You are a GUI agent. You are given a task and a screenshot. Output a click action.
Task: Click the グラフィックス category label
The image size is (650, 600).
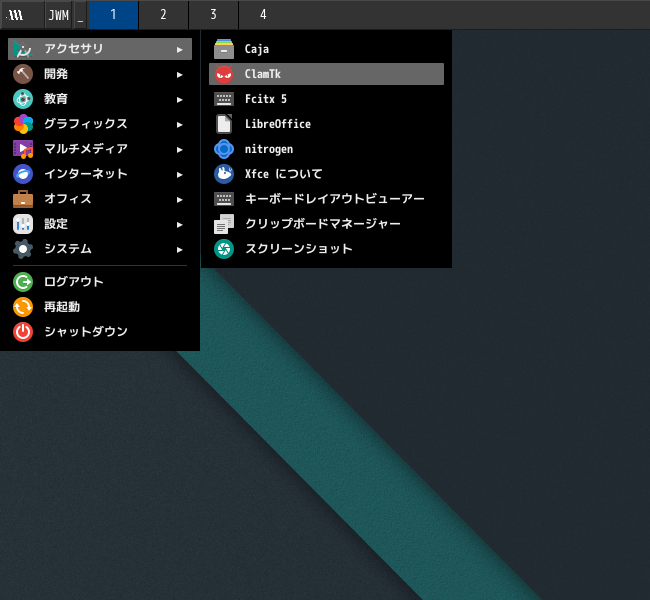point(86,124)
